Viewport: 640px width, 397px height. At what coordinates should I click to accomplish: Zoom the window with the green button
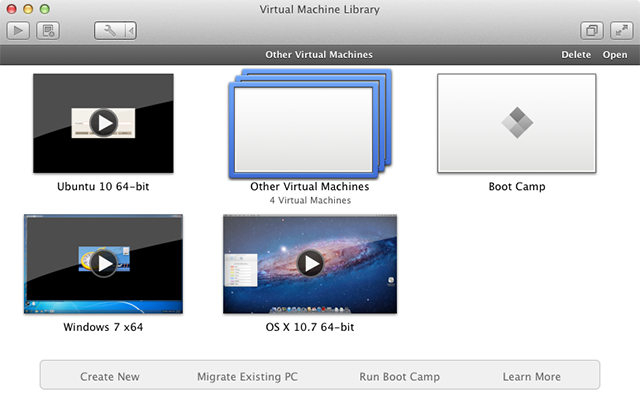[x=45, y=9]
